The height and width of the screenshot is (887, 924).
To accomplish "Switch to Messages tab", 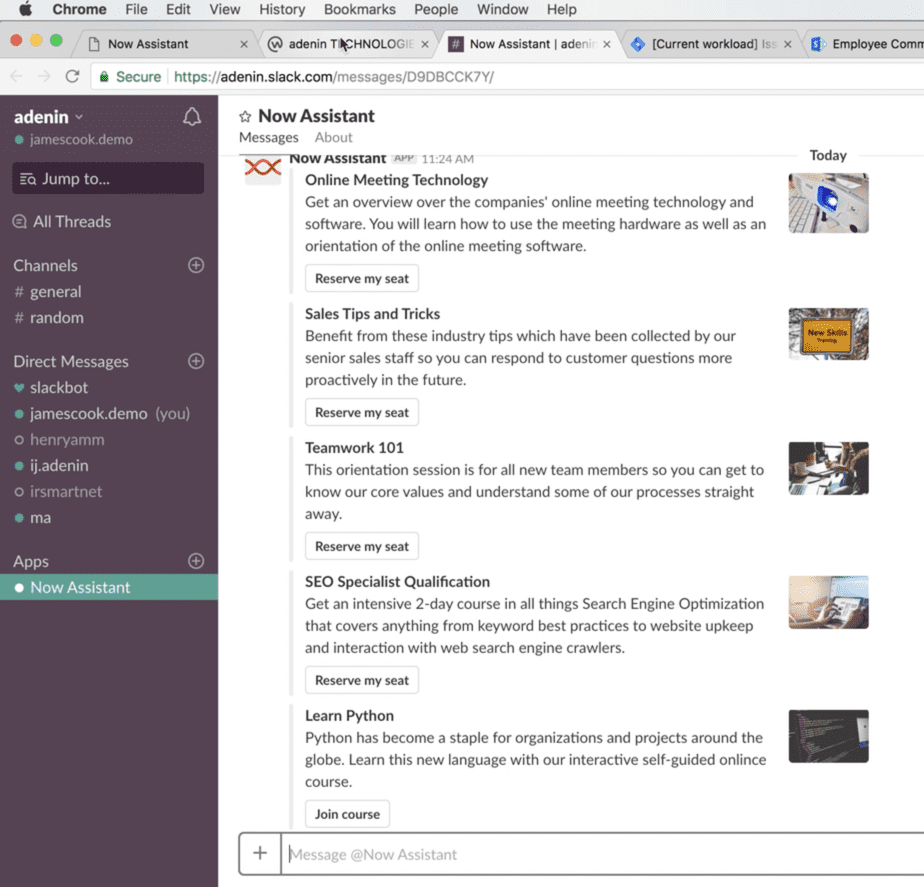I will click(x=269, y=137).
